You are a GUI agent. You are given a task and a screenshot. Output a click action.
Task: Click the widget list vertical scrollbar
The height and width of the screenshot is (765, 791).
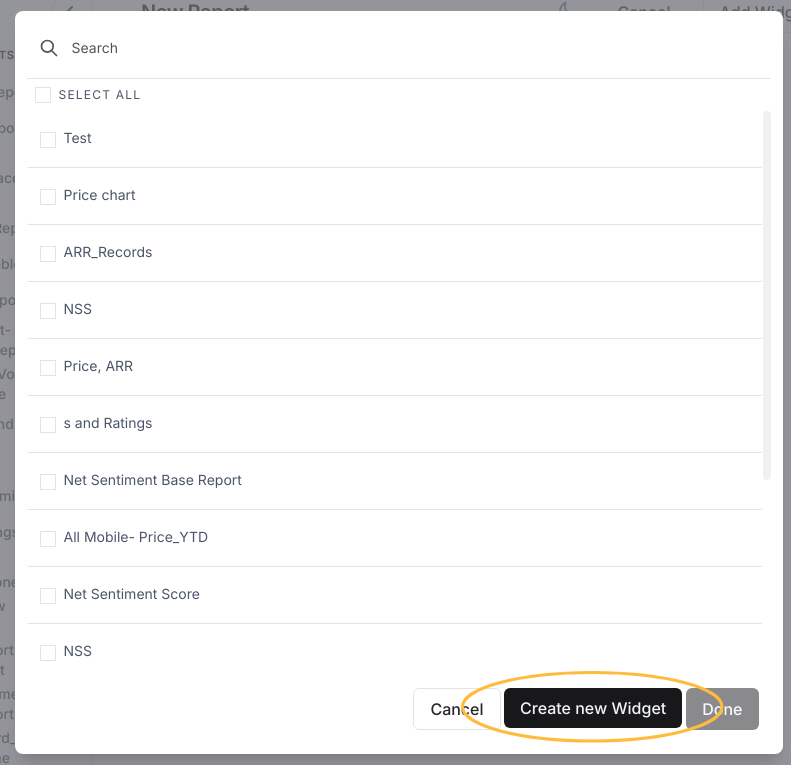[x=767, y=295]
